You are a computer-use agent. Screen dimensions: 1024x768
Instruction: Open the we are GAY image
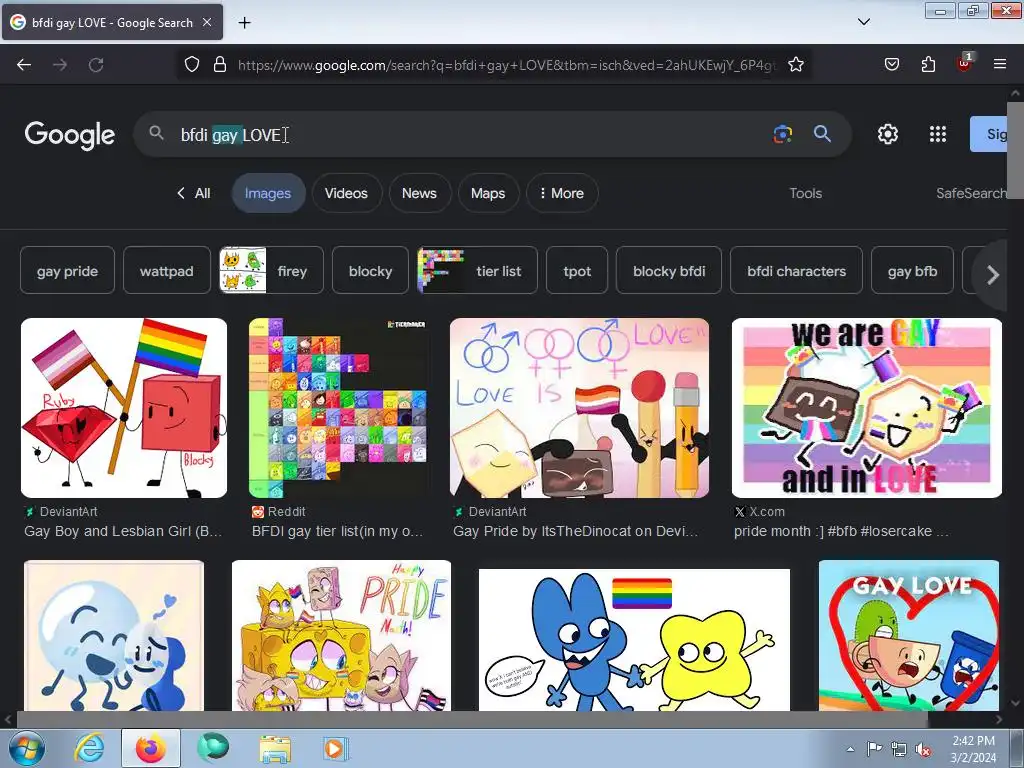pos(867,408)
